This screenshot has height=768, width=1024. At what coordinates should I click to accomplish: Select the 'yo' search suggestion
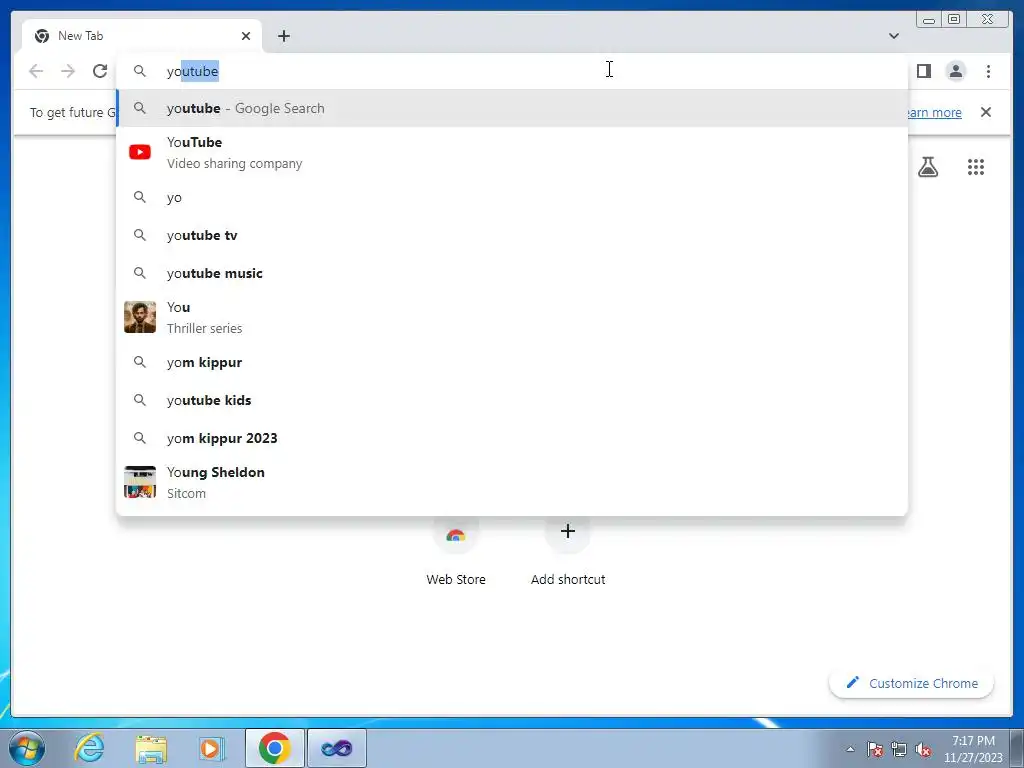pyautogui.click(x=512, y=197)
